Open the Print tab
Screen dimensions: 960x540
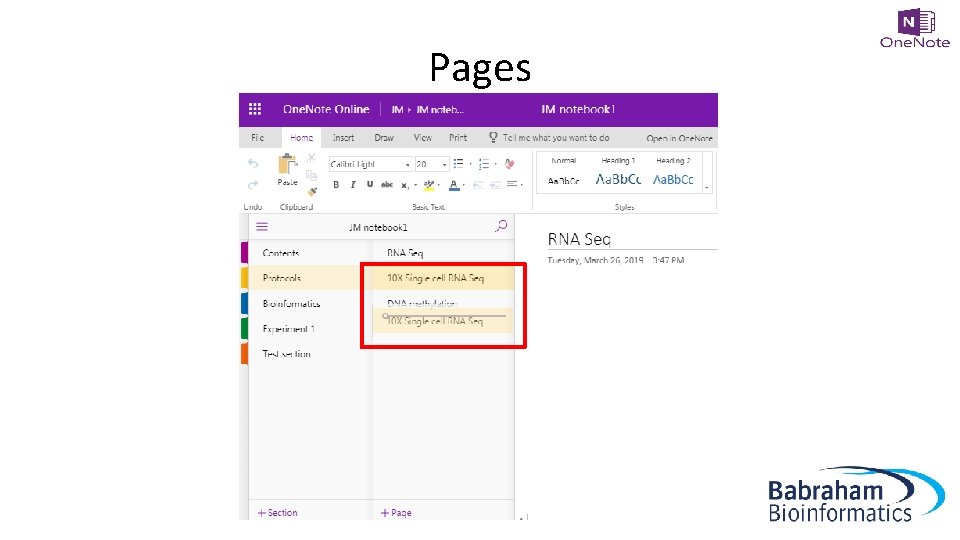coord(458,138)
